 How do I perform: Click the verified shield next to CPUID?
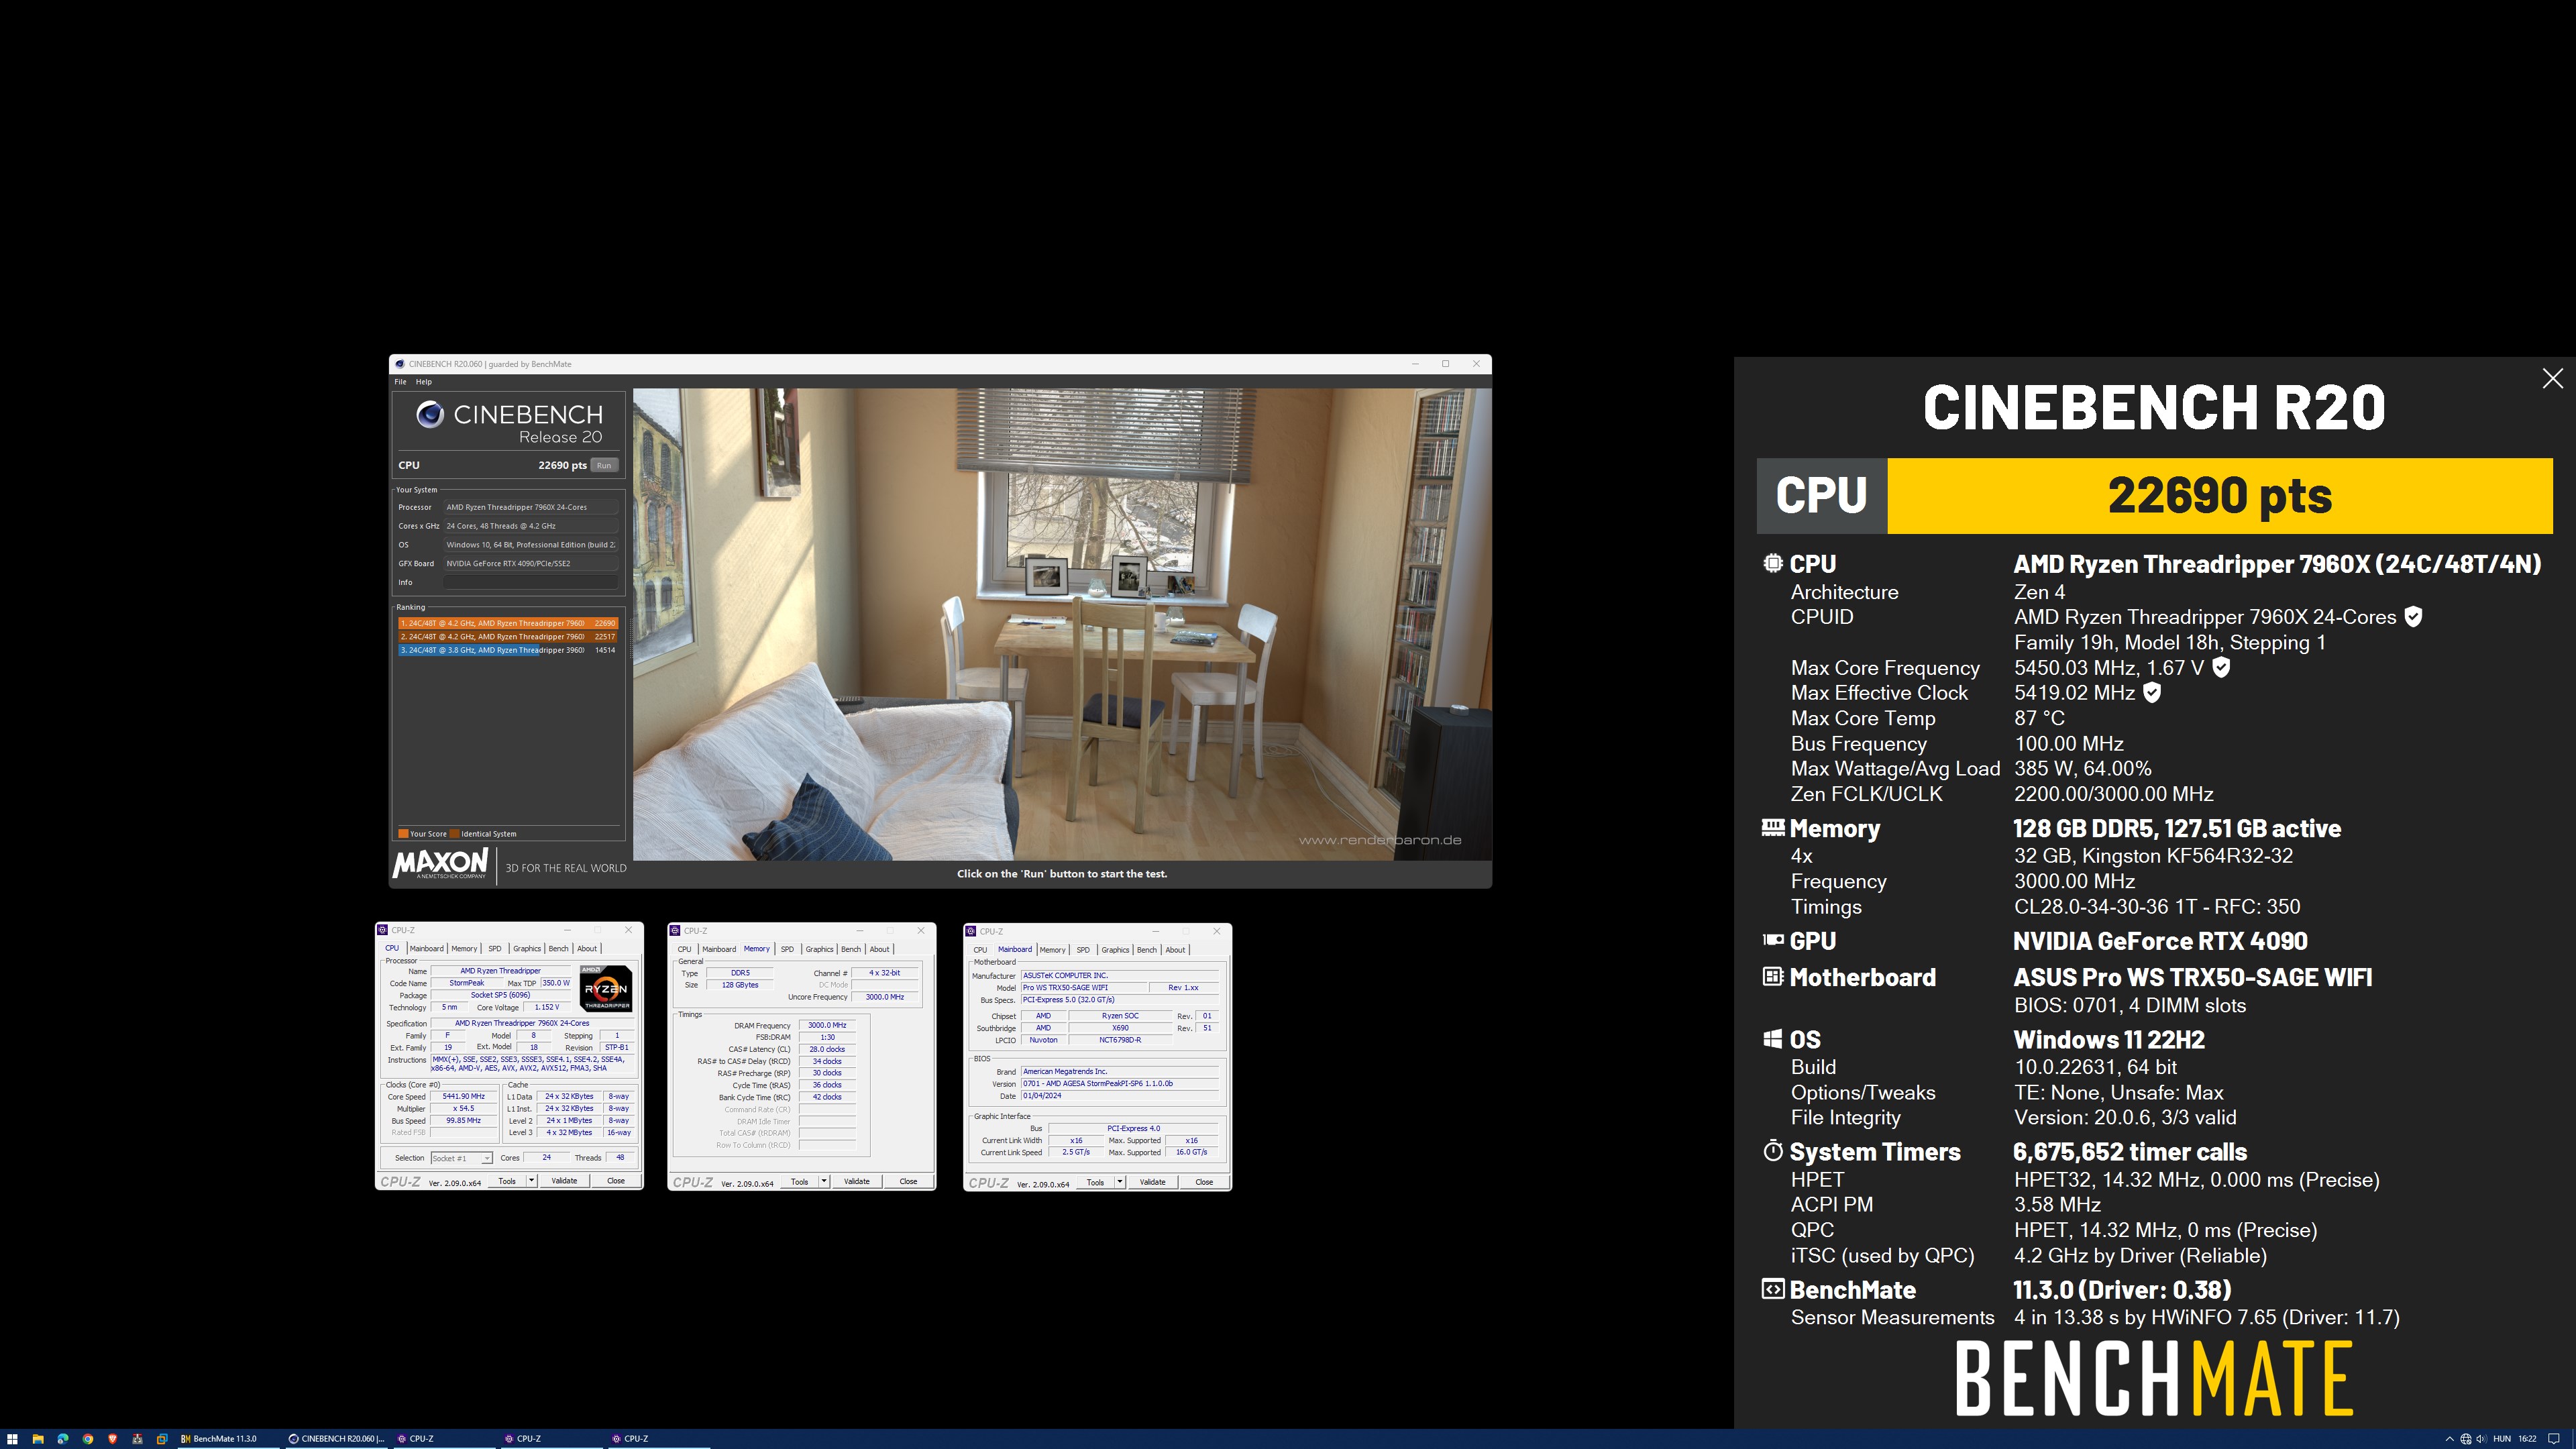(x=2413, y=617)
